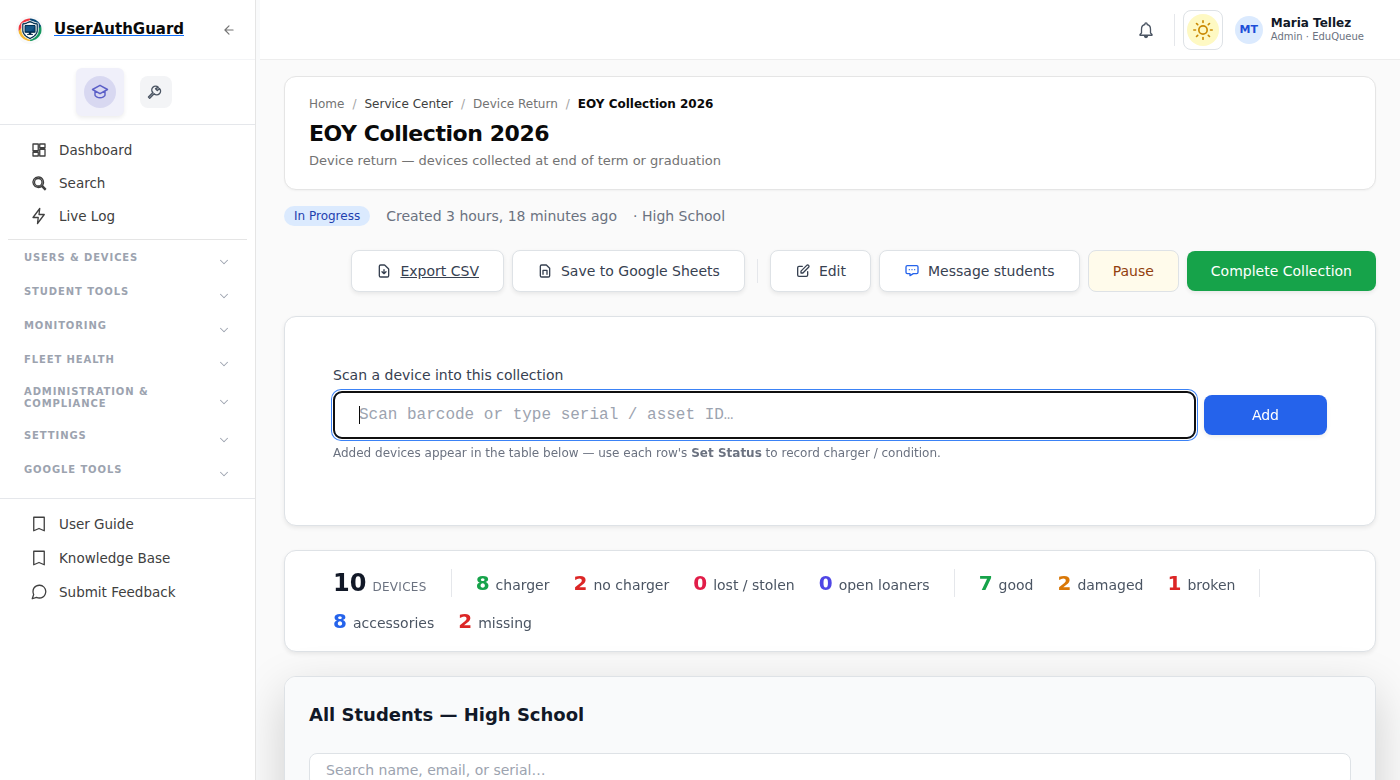This screenshot has width=1400, height=780.
Task: Click the Knowledge Base bookmark icon
Action: point(39,558)
